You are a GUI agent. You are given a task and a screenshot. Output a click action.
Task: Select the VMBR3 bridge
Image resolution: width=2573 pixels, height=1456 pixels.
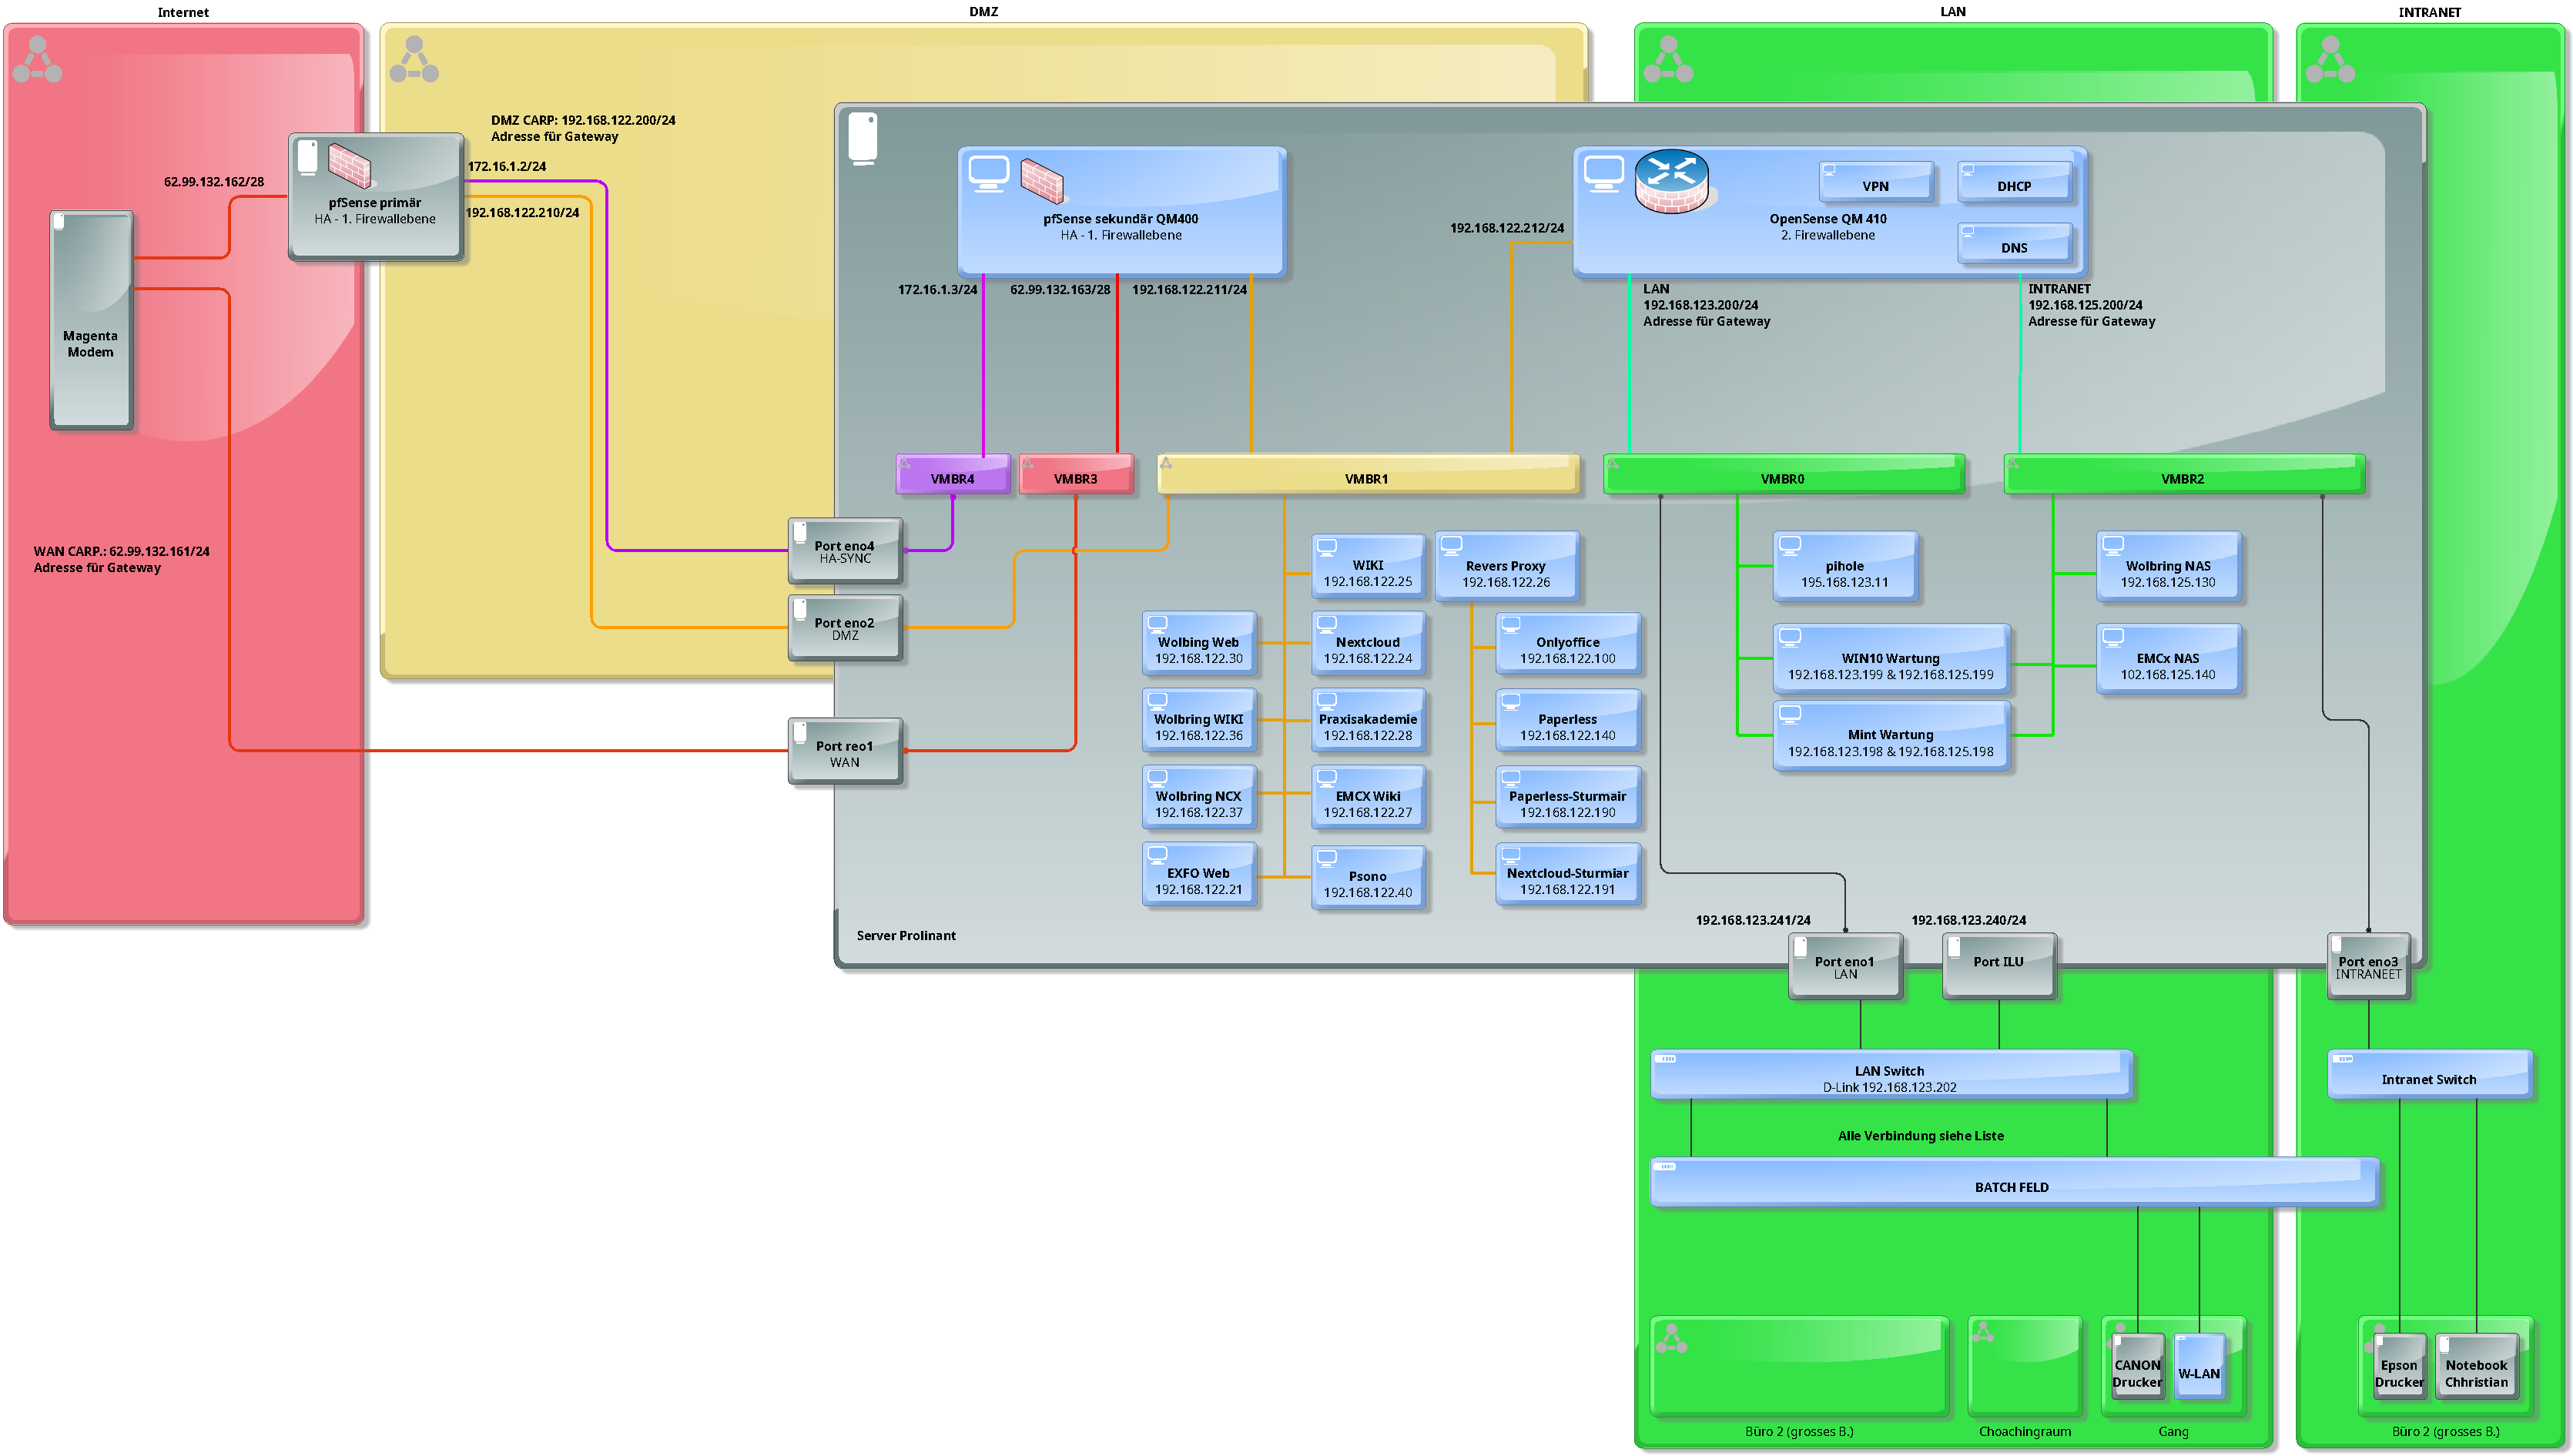click(1076, 475)
